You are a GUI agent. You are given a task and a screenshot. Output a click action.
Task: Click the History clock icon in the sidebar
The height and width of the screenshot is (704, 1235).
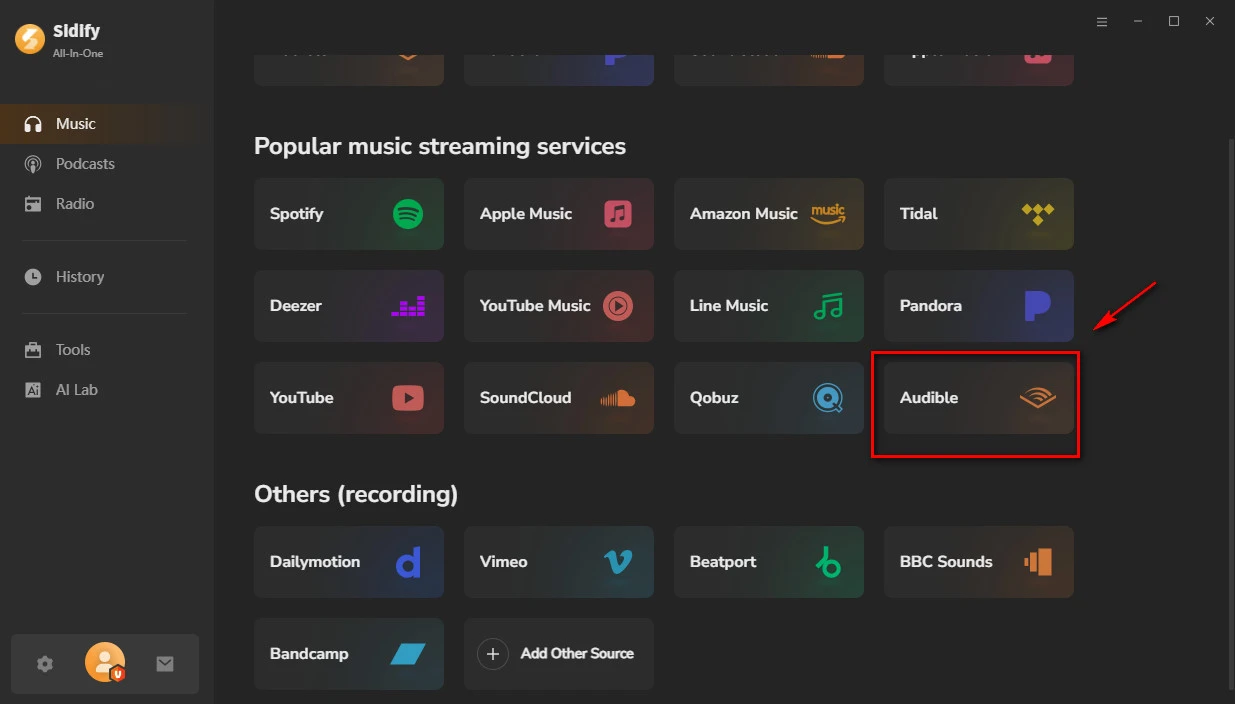pos(33,277)
